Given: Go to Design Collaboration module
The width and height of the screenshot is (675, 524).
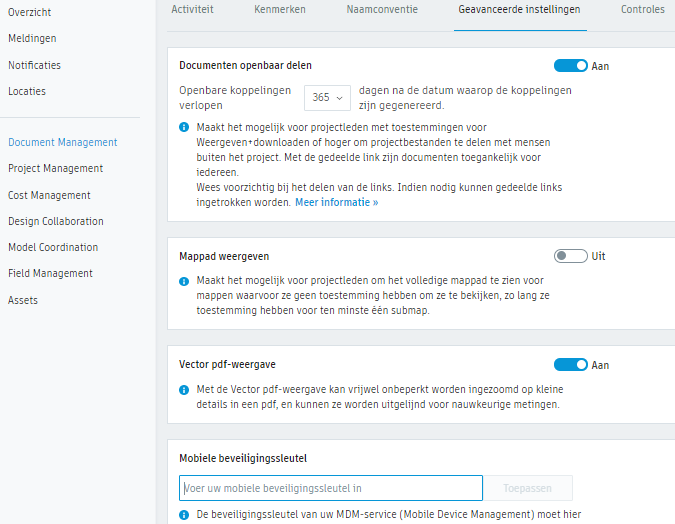Looking at the screenshot, I should pyautogui.click(x=55, y=221).
